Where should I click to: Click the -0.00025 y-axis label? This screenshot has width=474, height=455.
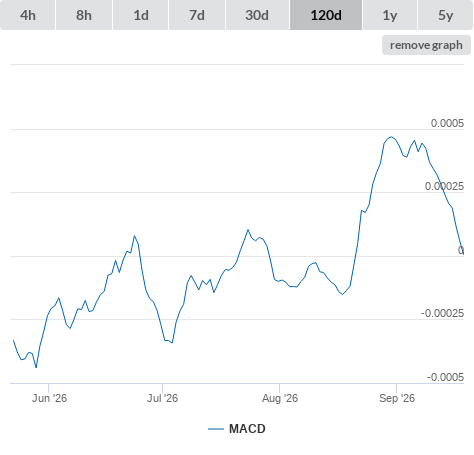pos(442,313)
